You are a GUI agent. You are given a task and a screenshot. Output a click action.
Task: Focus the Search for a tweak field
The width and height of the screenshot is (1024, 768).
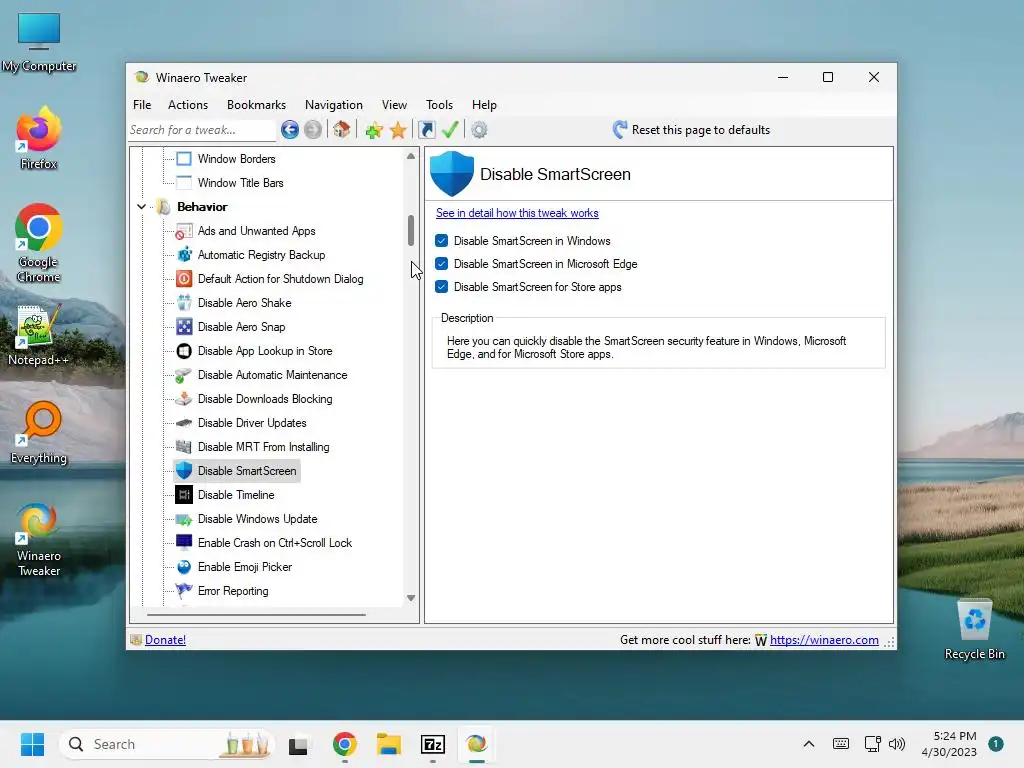click(202, 130)
